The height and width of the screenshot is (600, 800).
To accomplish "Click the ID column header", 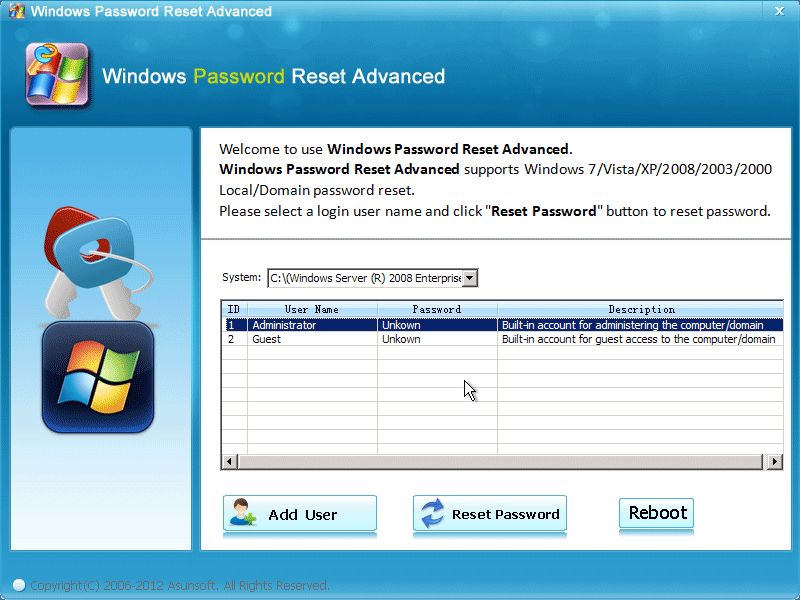I will [x=235, y=309].
